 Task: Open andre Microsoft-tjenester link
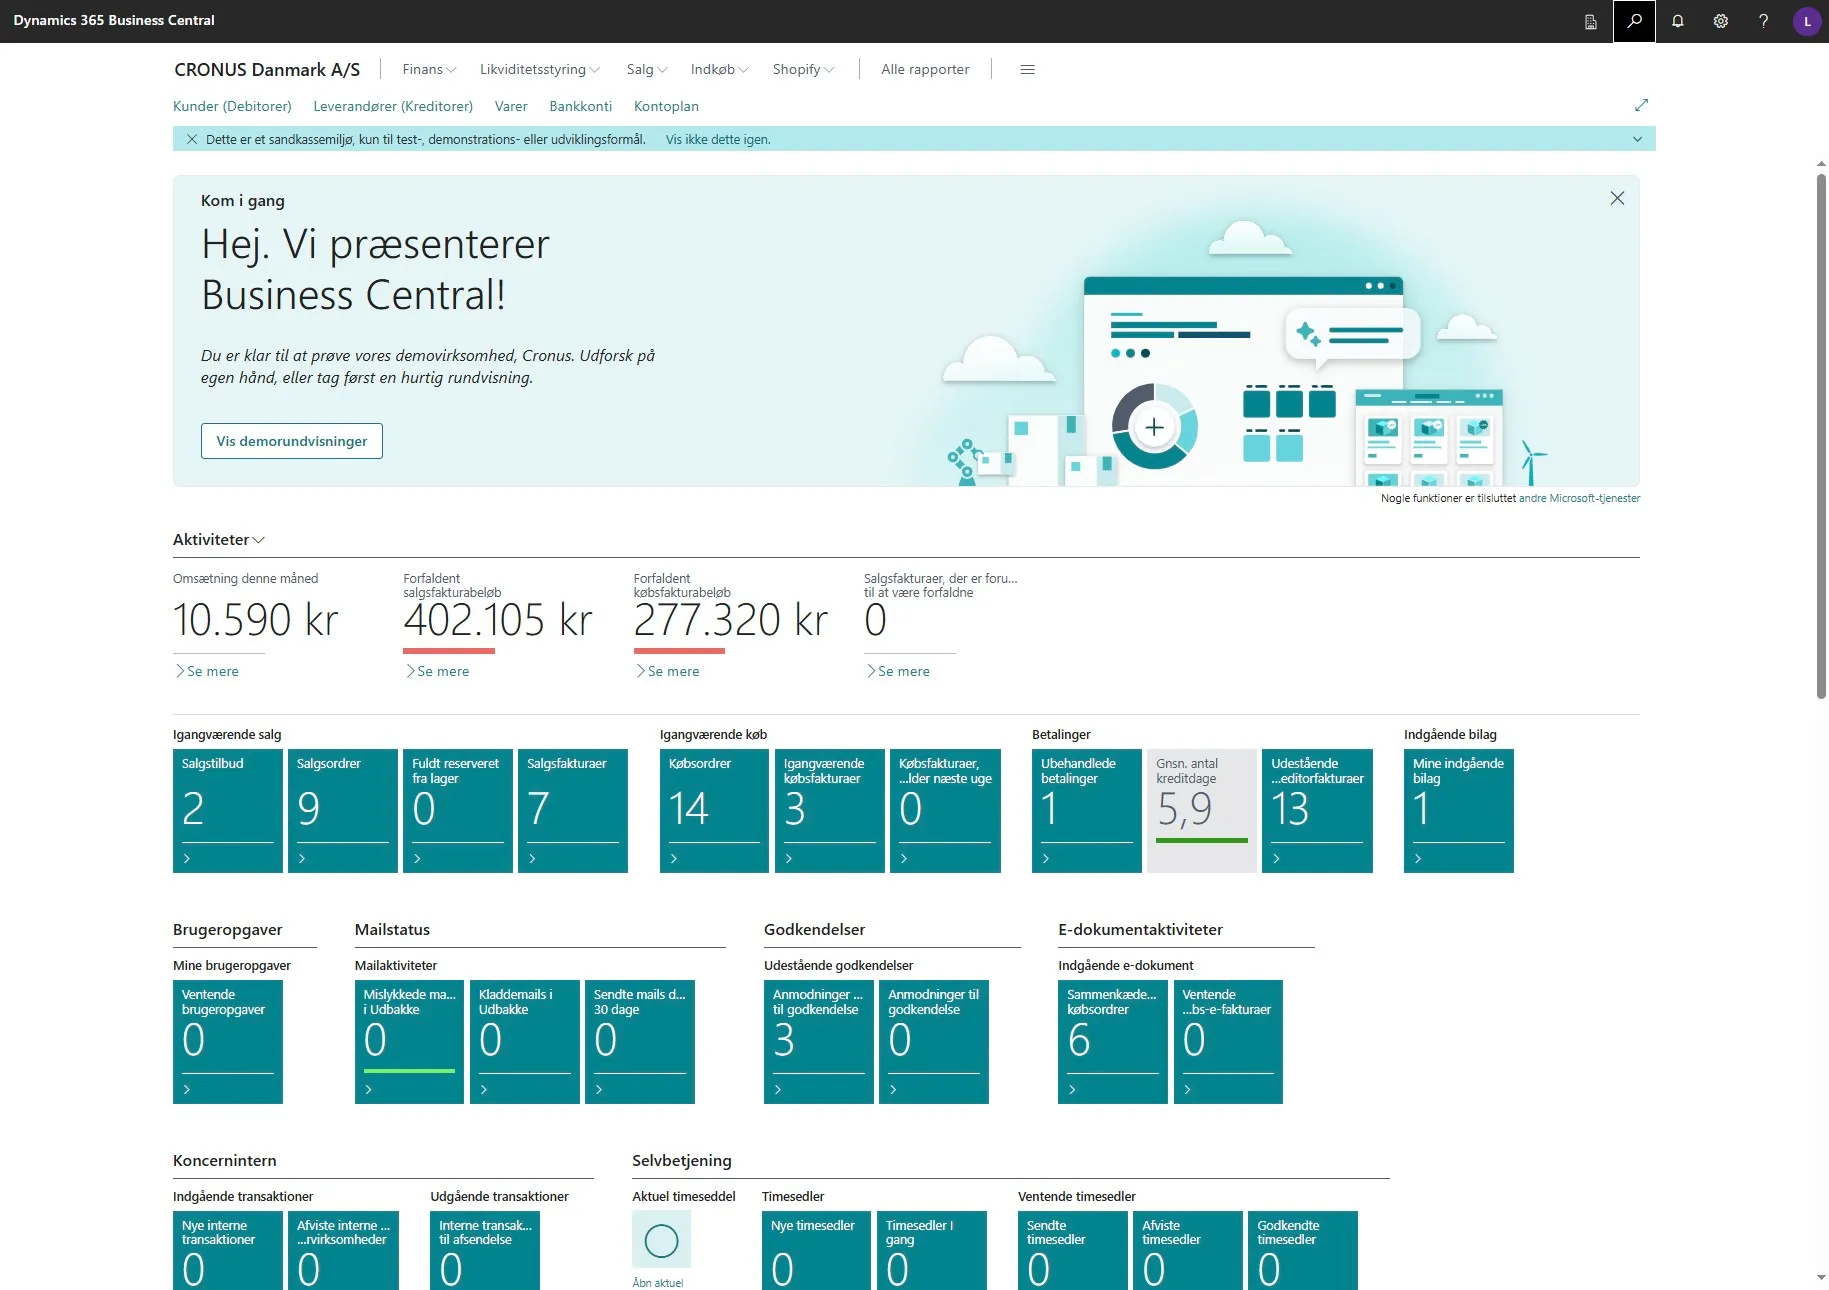(1579, 498)
